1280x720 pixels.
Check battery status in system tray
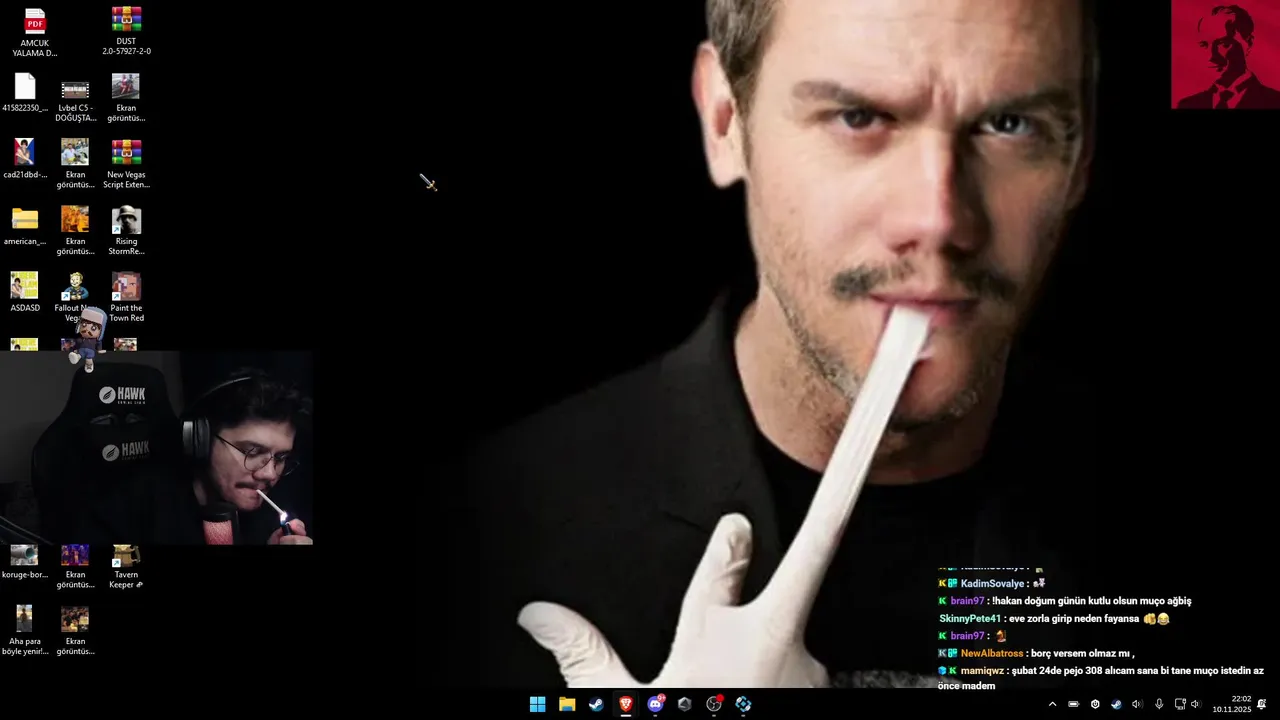[1074, 704]
